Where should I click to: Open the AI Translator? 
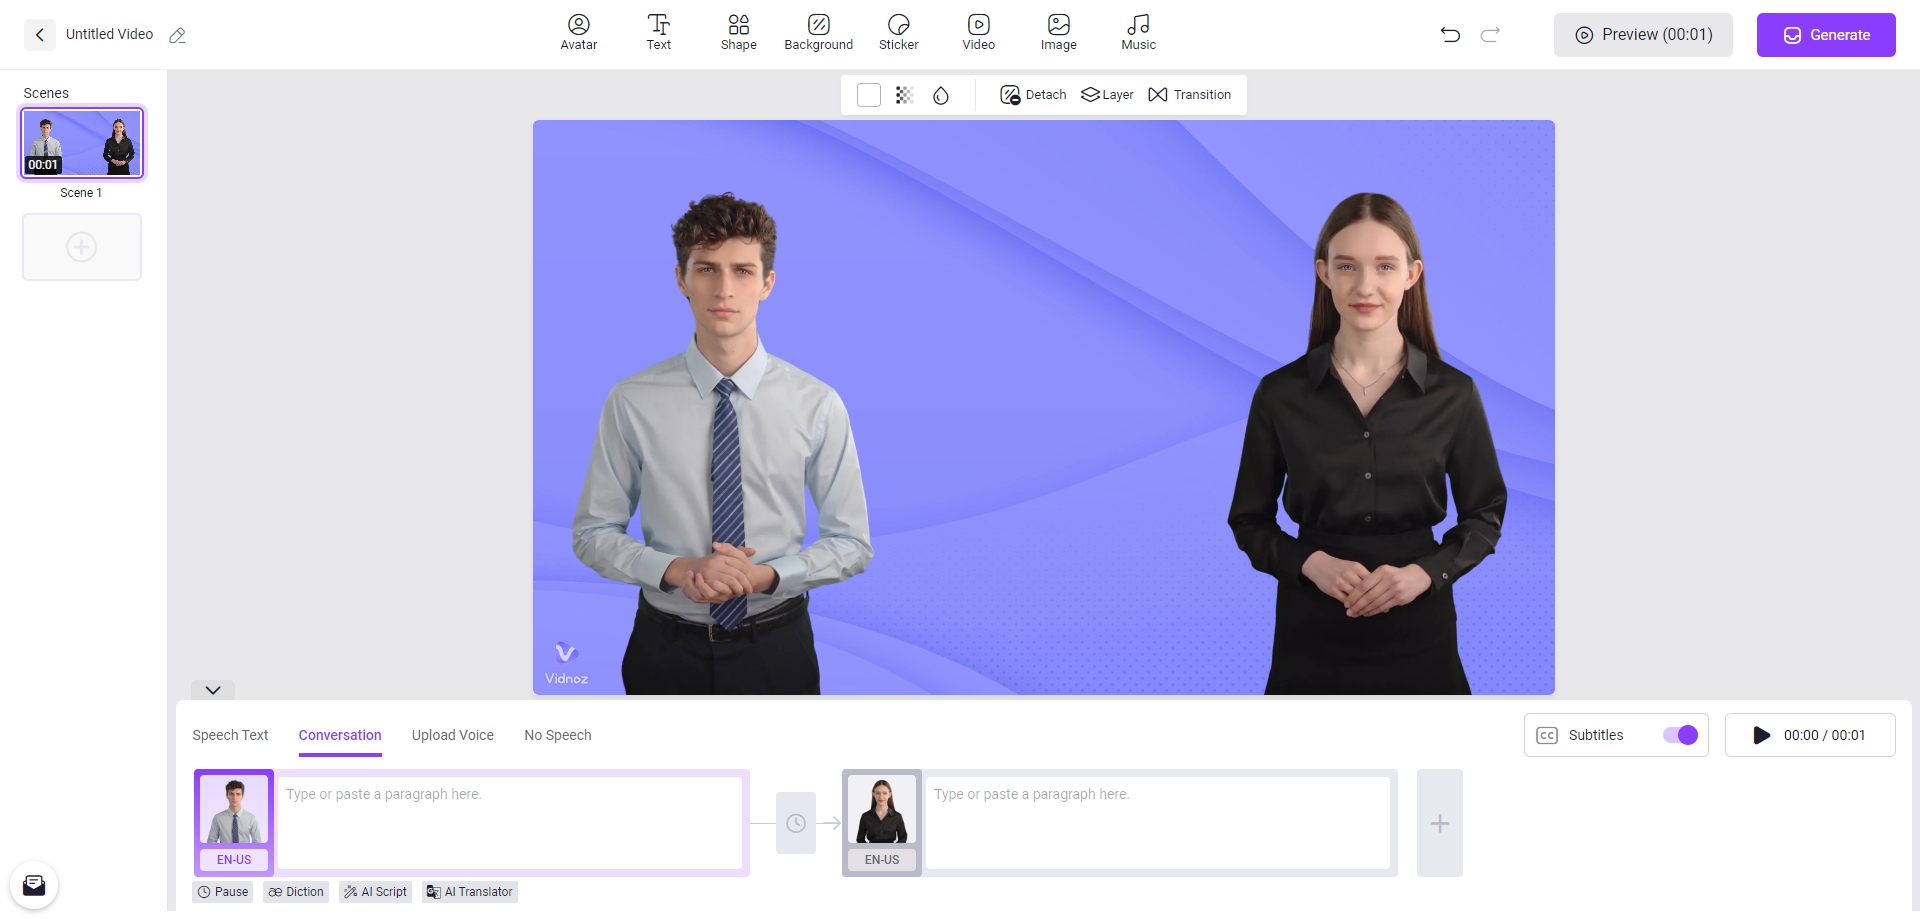coord(470,892)
